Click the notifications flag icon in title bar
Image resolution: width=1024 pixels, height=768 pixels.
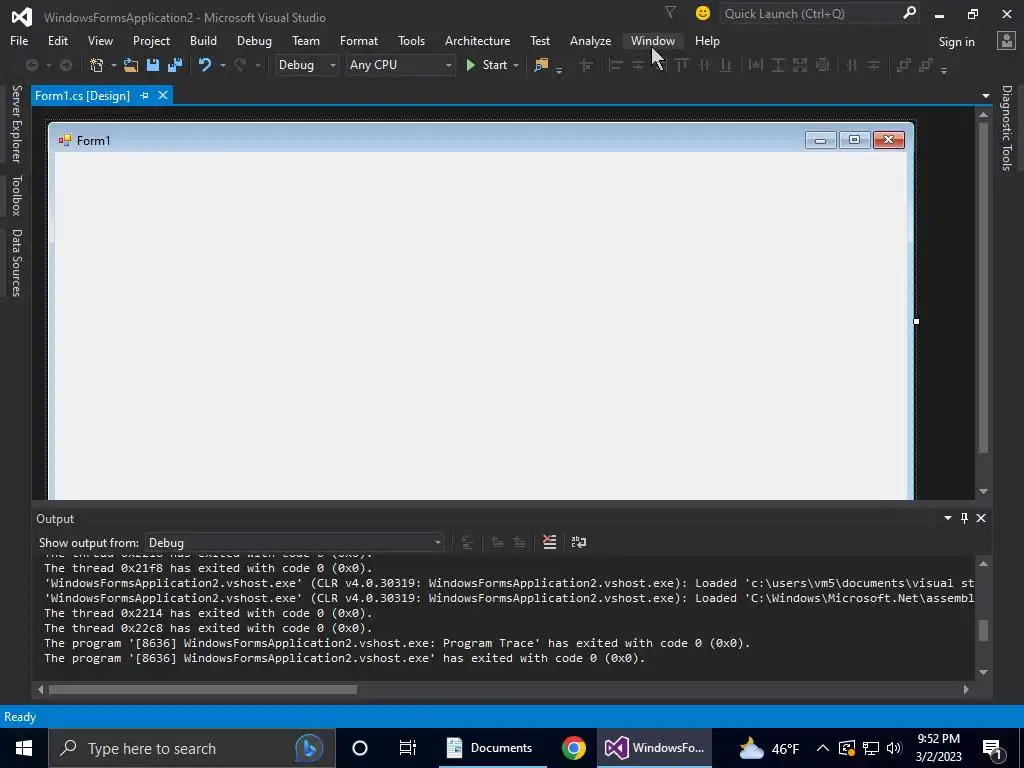click(671, 12)
